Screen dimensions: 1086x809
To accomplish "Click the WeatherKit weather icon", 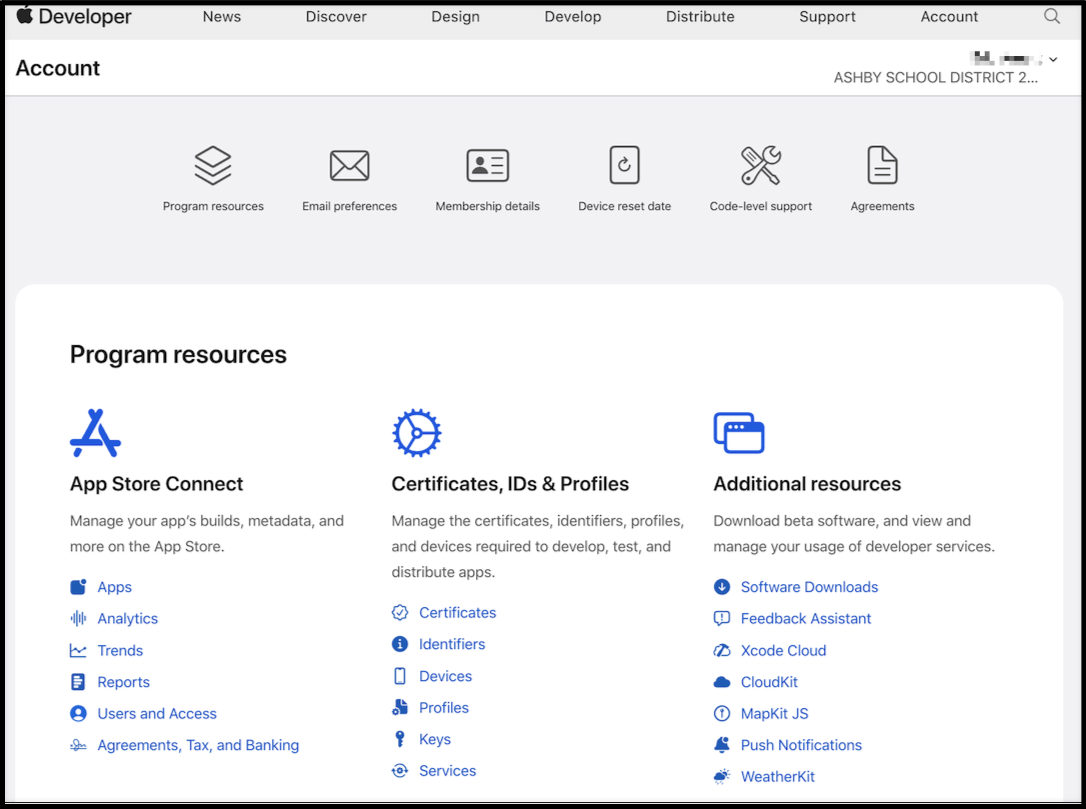I will (x=722, y=776).
